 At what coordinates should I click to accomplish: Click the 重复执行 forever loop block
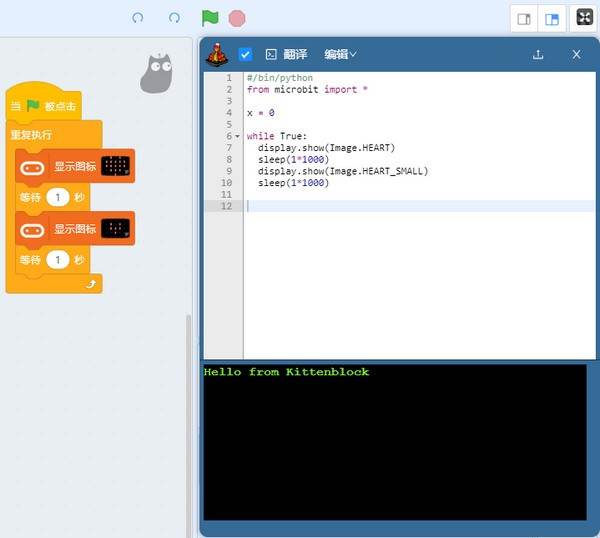tap(32, 135)
